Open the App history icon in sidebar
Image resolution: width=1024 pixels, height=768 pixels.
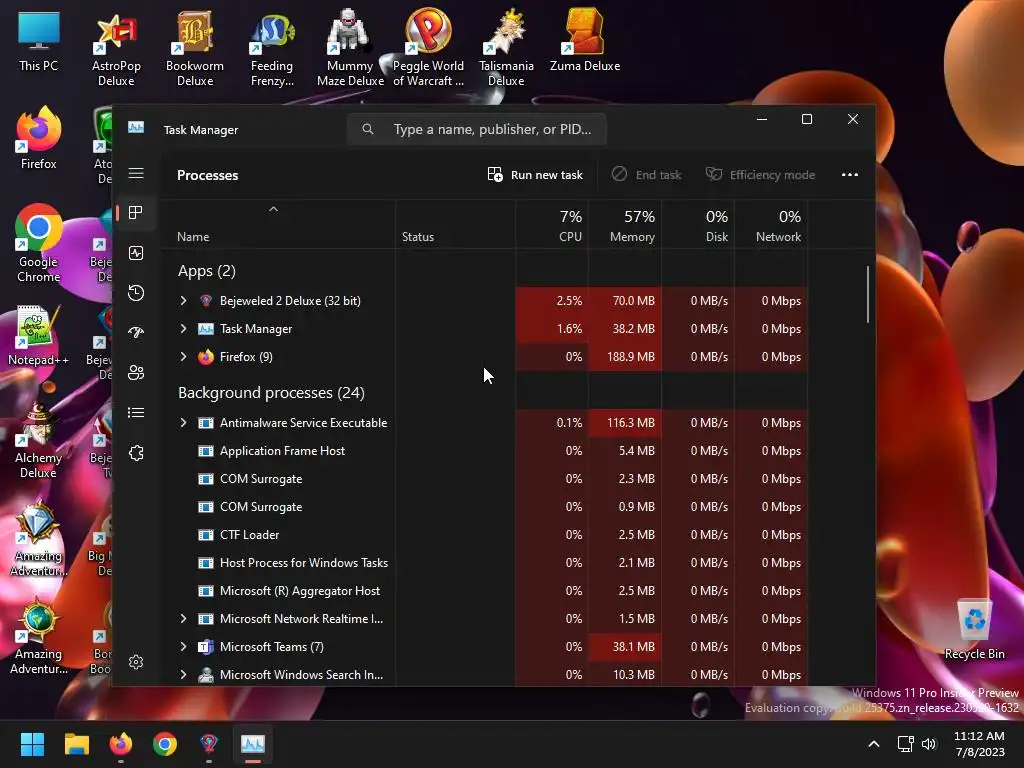136,293
